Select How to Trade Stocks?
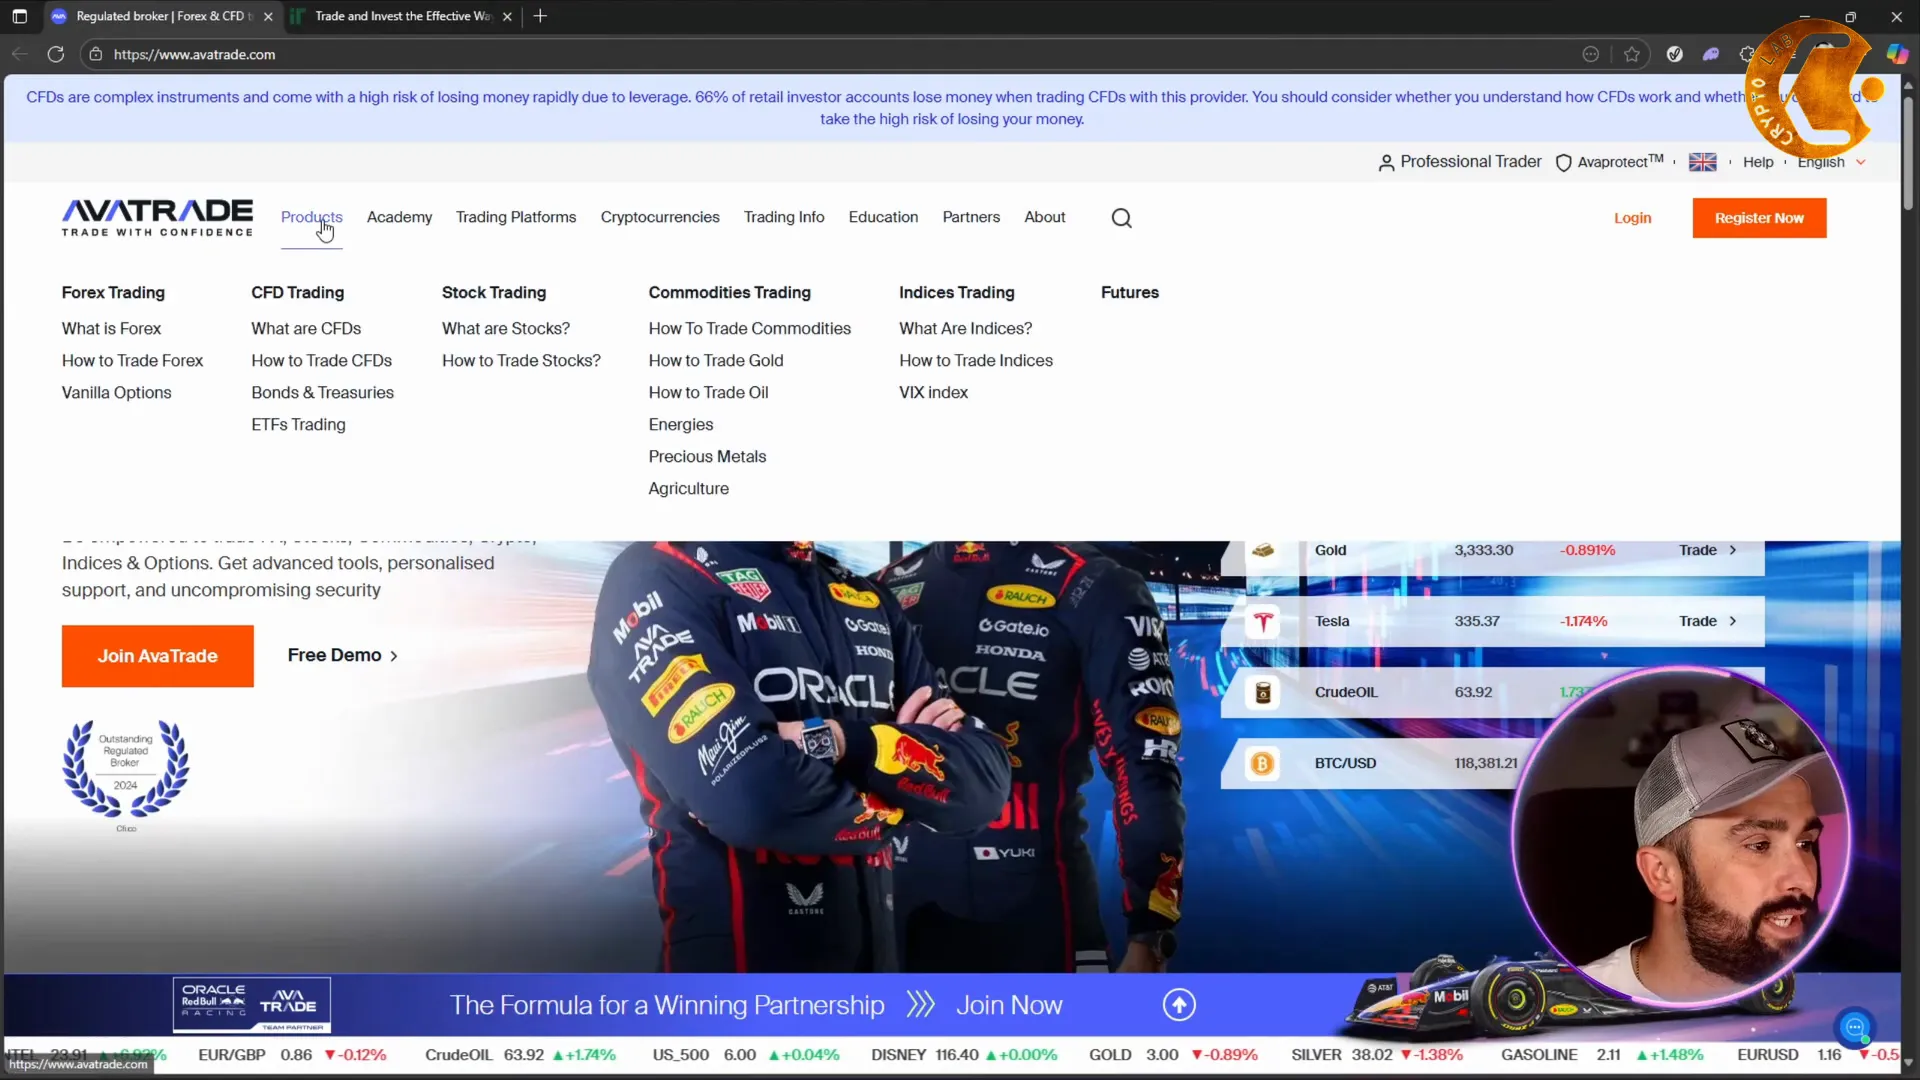This screenshot has width=1920, height=1080. click(x=521, y=360)
